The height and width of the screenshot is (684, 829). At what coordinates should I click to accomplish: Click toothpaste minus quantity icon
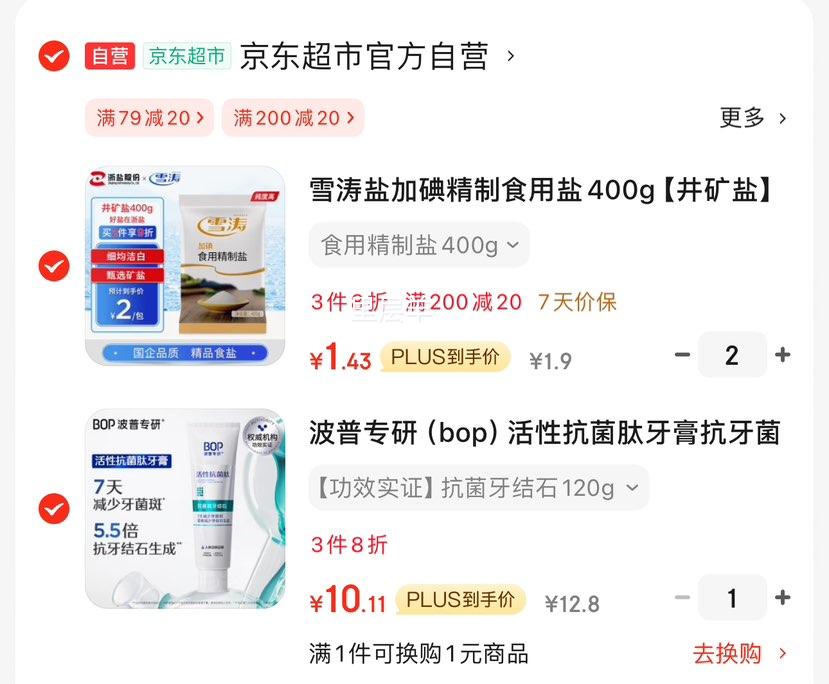tap(683, 597)
